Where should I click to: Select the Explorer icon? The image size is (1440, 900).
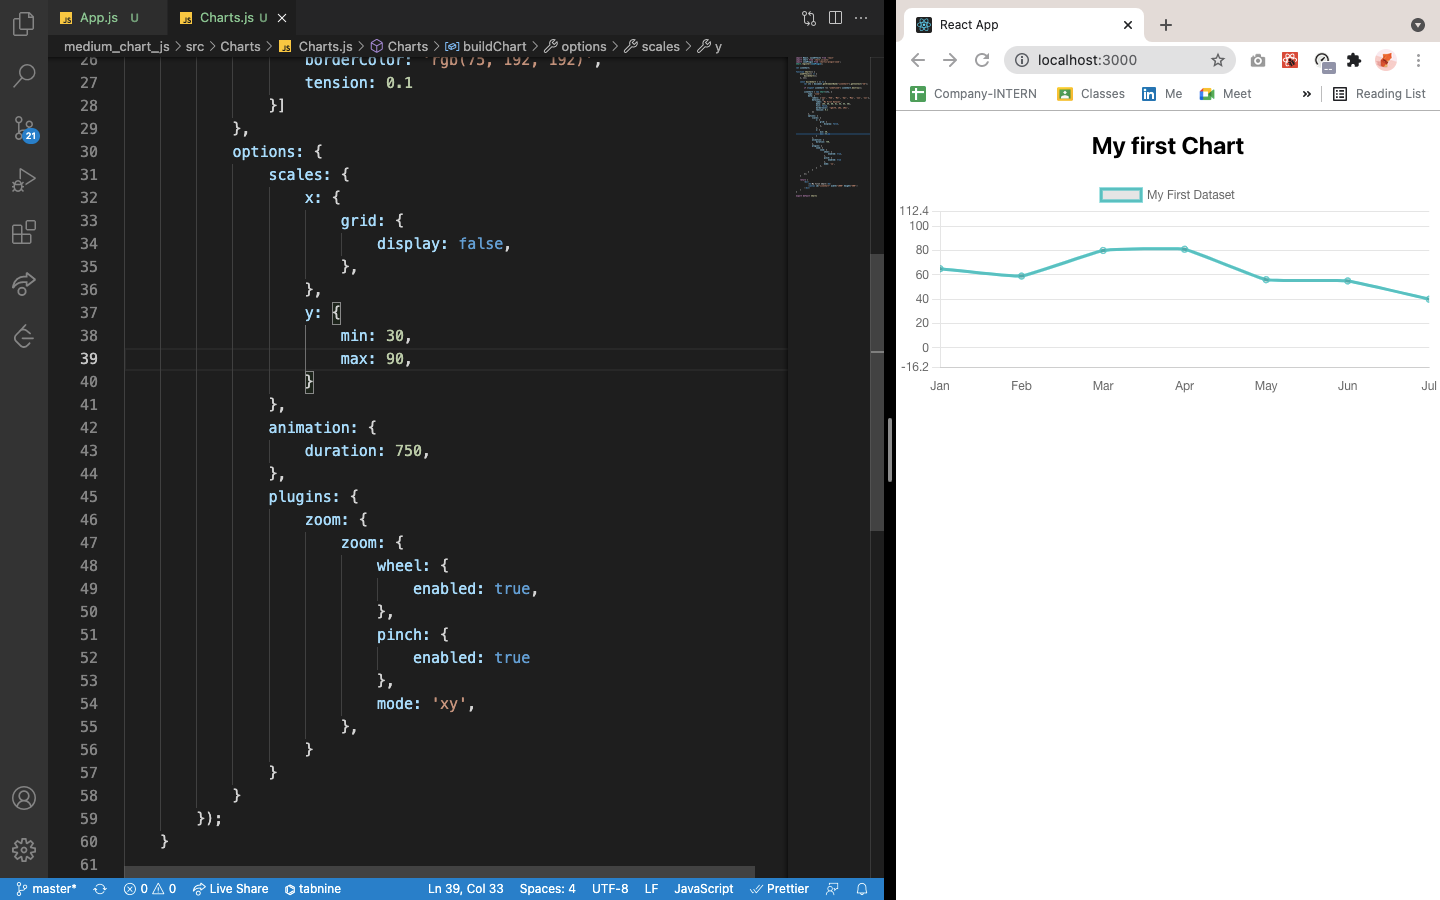pyautogui.click(x=24, y=24)
